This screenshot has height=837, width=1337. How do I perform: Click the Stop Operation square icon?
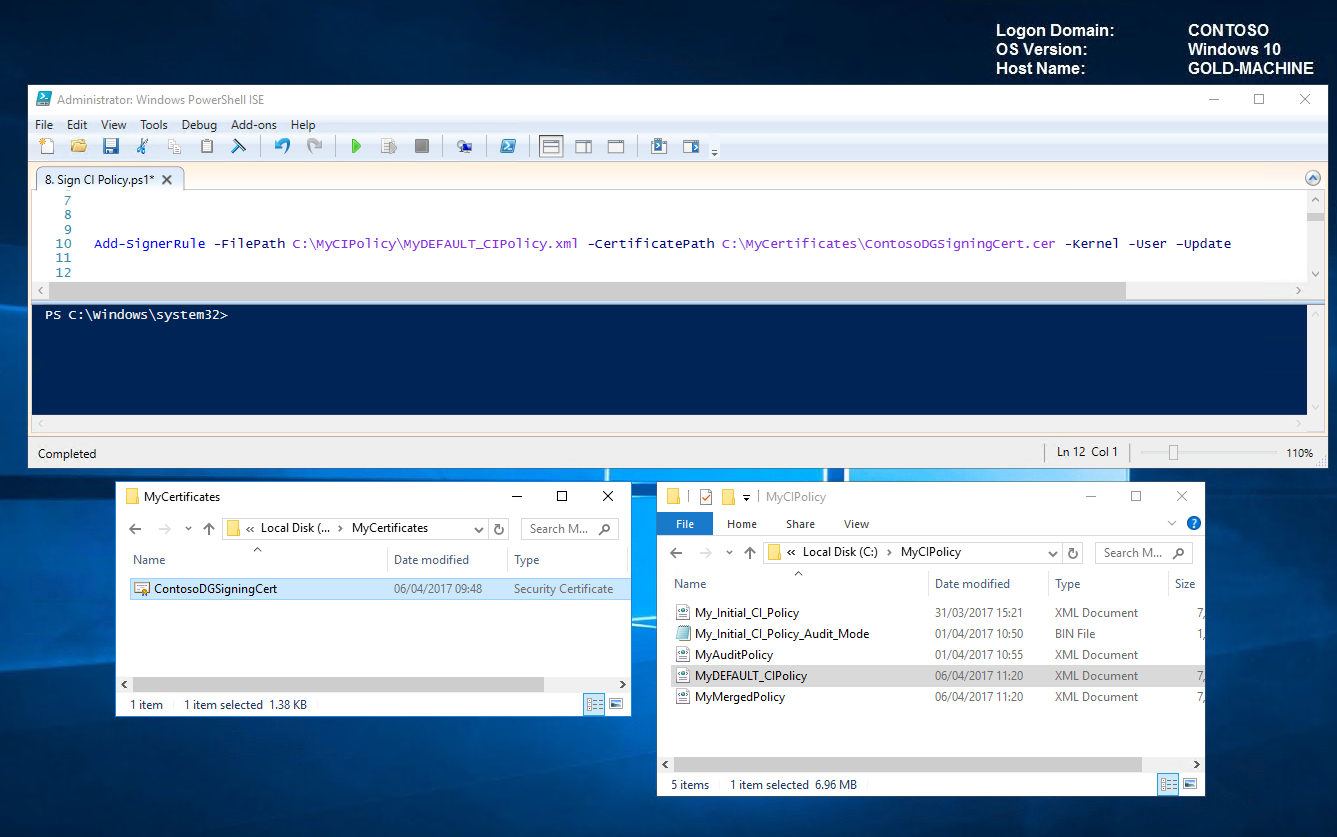(421, 147)
